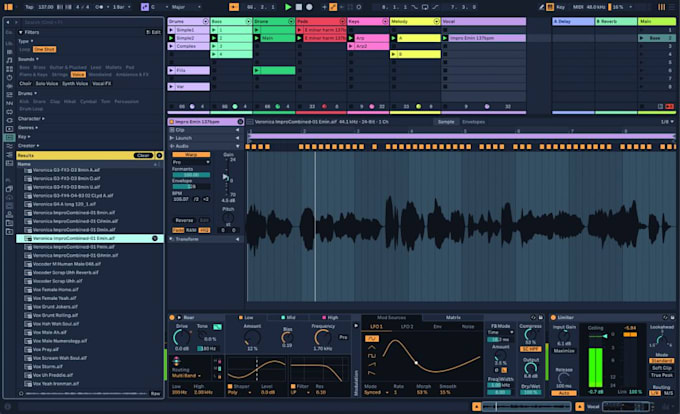Image resolution: width=680 pixels, height=414 pixels.
Task: Open the 1 Bar quantization dropdown
Action: (121, 7)
